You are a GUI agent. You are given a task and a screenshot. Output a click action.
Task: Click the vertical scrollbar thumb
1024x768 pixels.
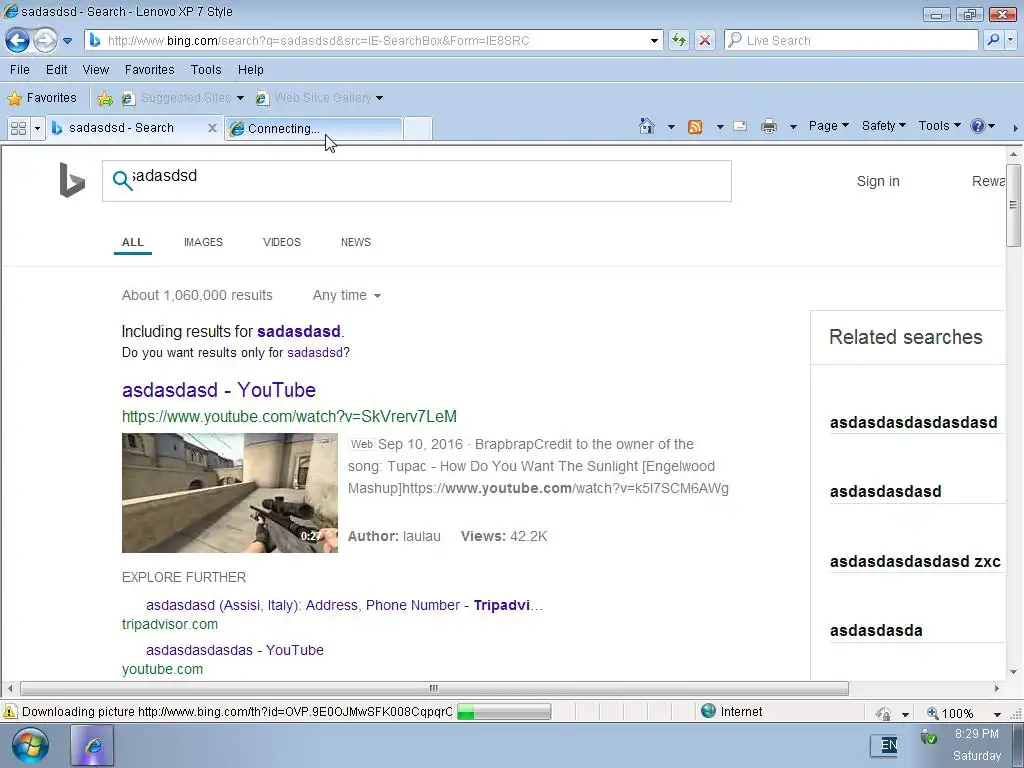tap(1014, 206)
